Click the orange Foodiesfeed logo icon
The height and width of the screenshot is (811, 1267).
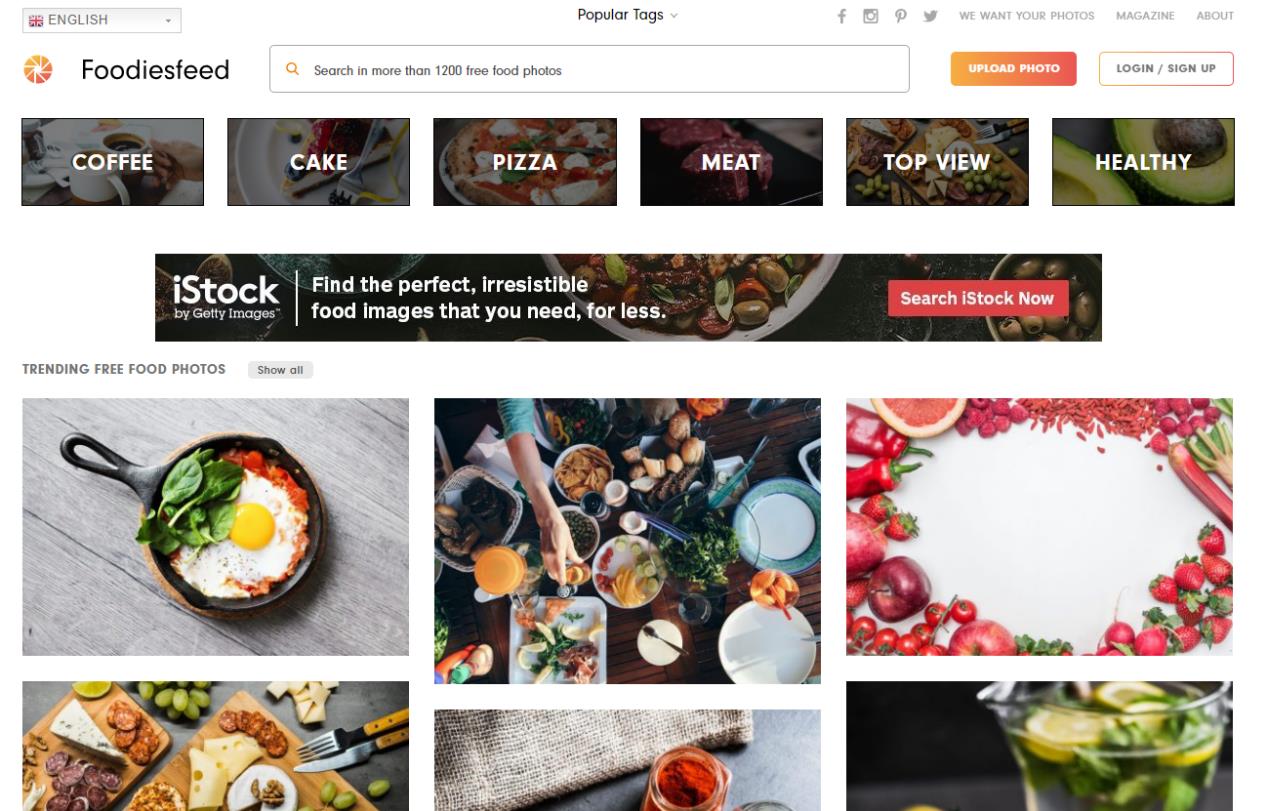click(x=38, y=69)
